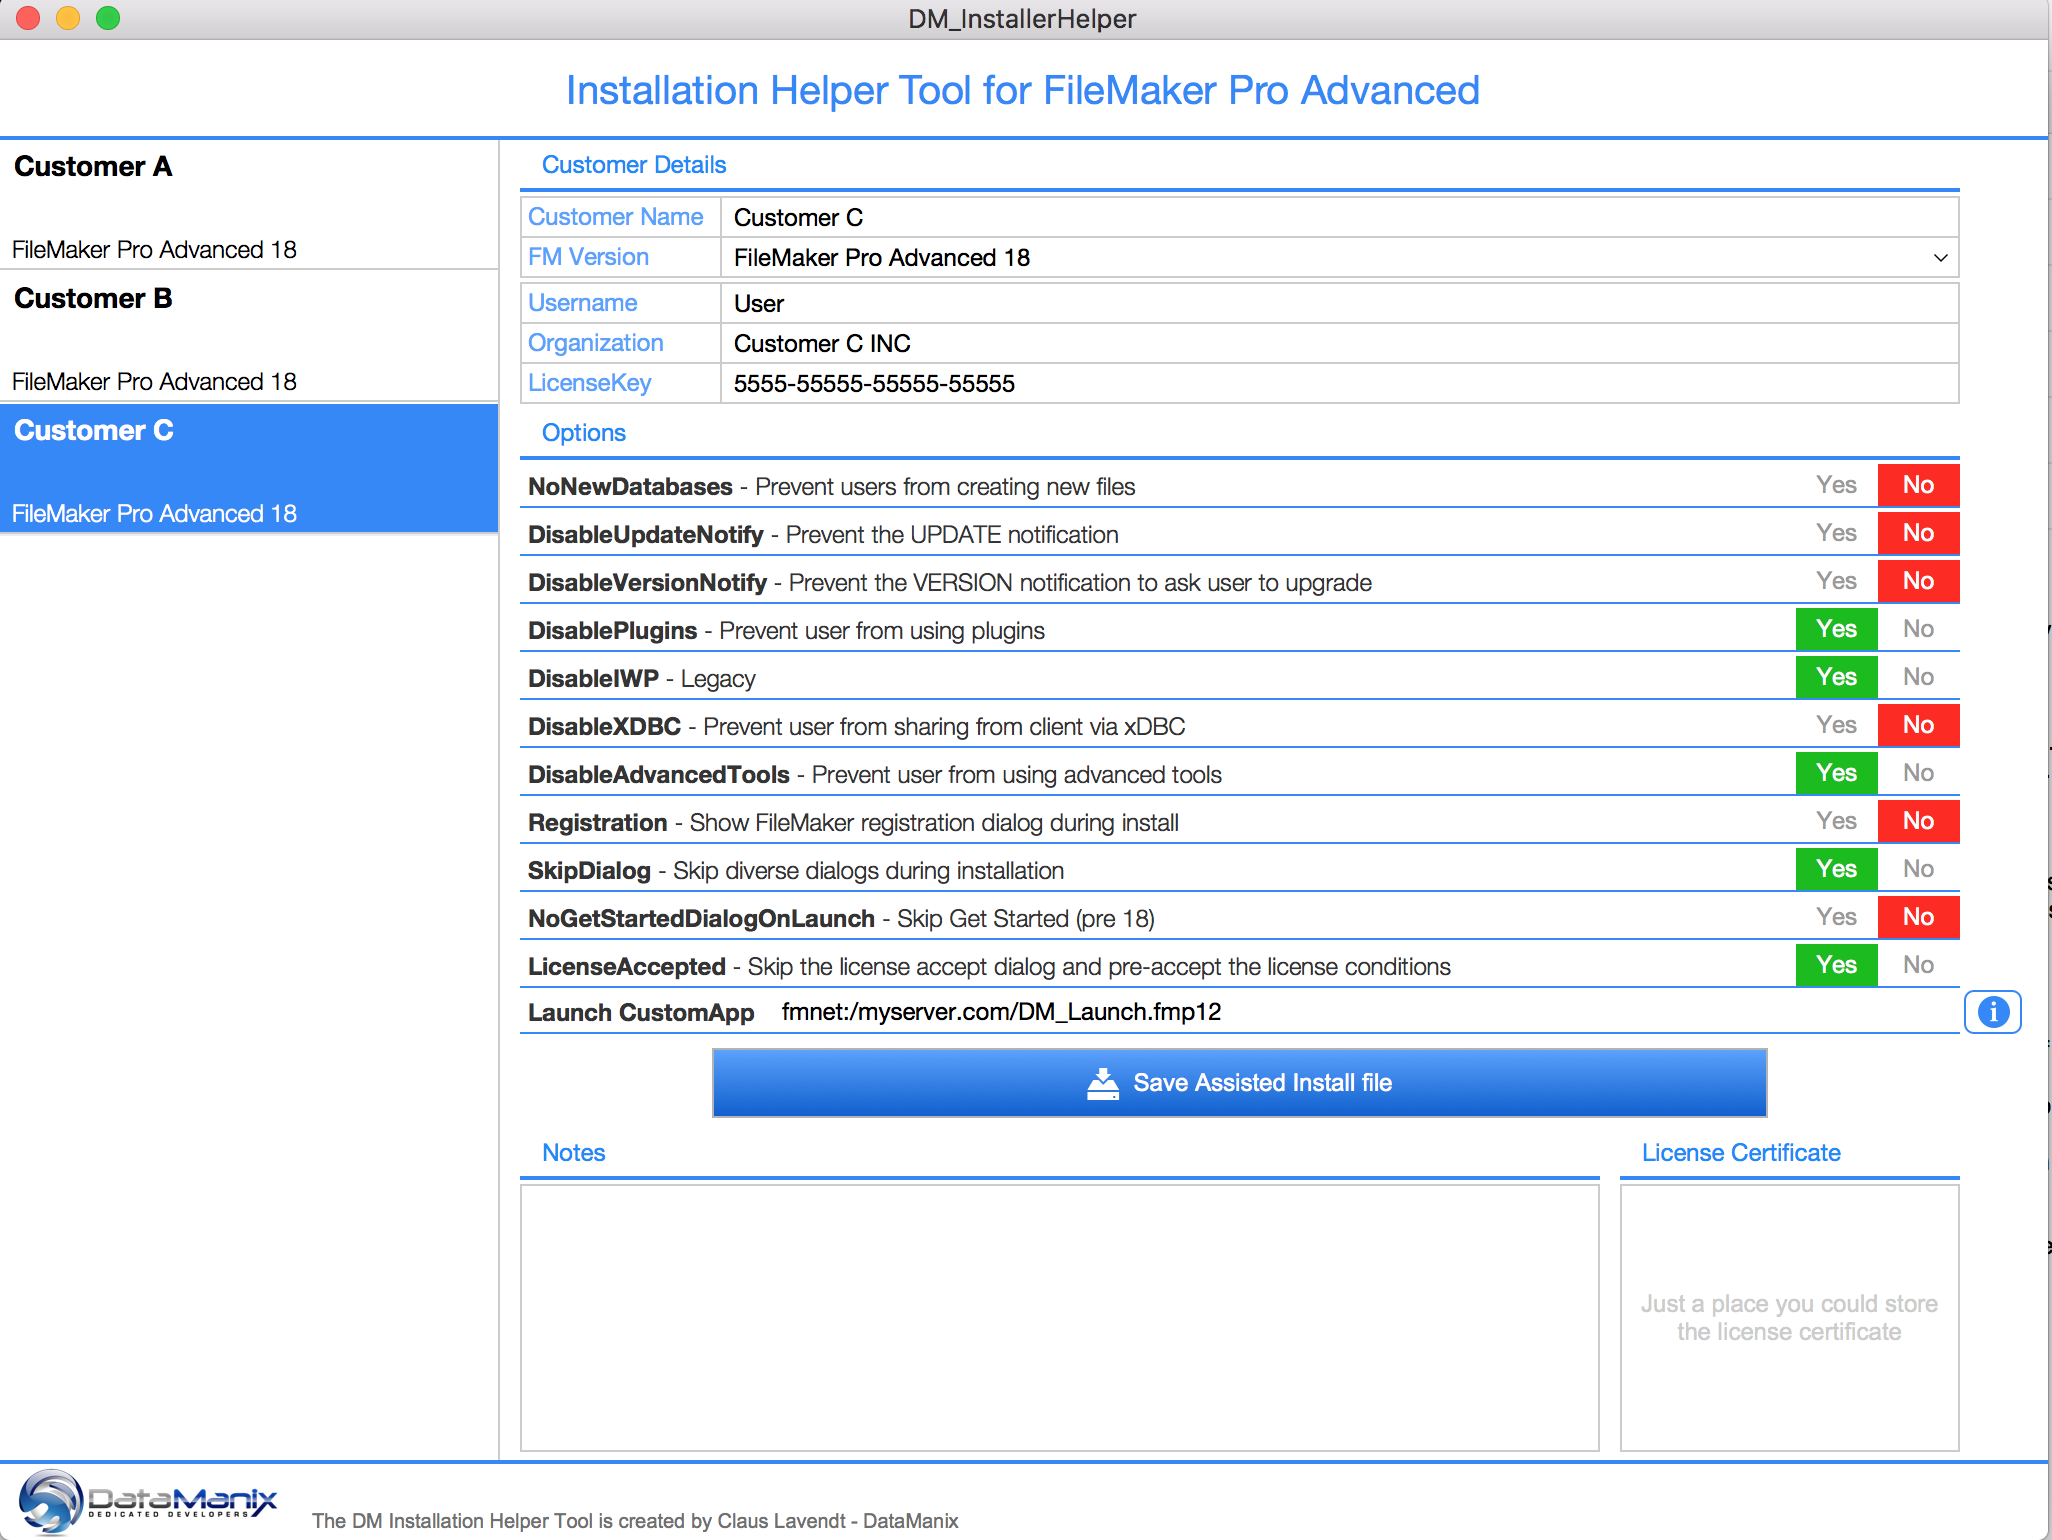The width and height of the screenshot is (2052, 1540).
Task: Click the download icon on Save Assisted Install button
Action: click(1103, 1083)
